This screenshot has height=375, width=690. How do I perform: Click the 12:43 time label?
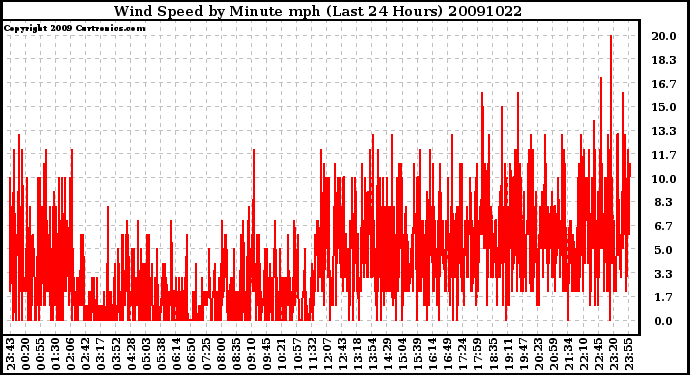[x=341, y=354]
